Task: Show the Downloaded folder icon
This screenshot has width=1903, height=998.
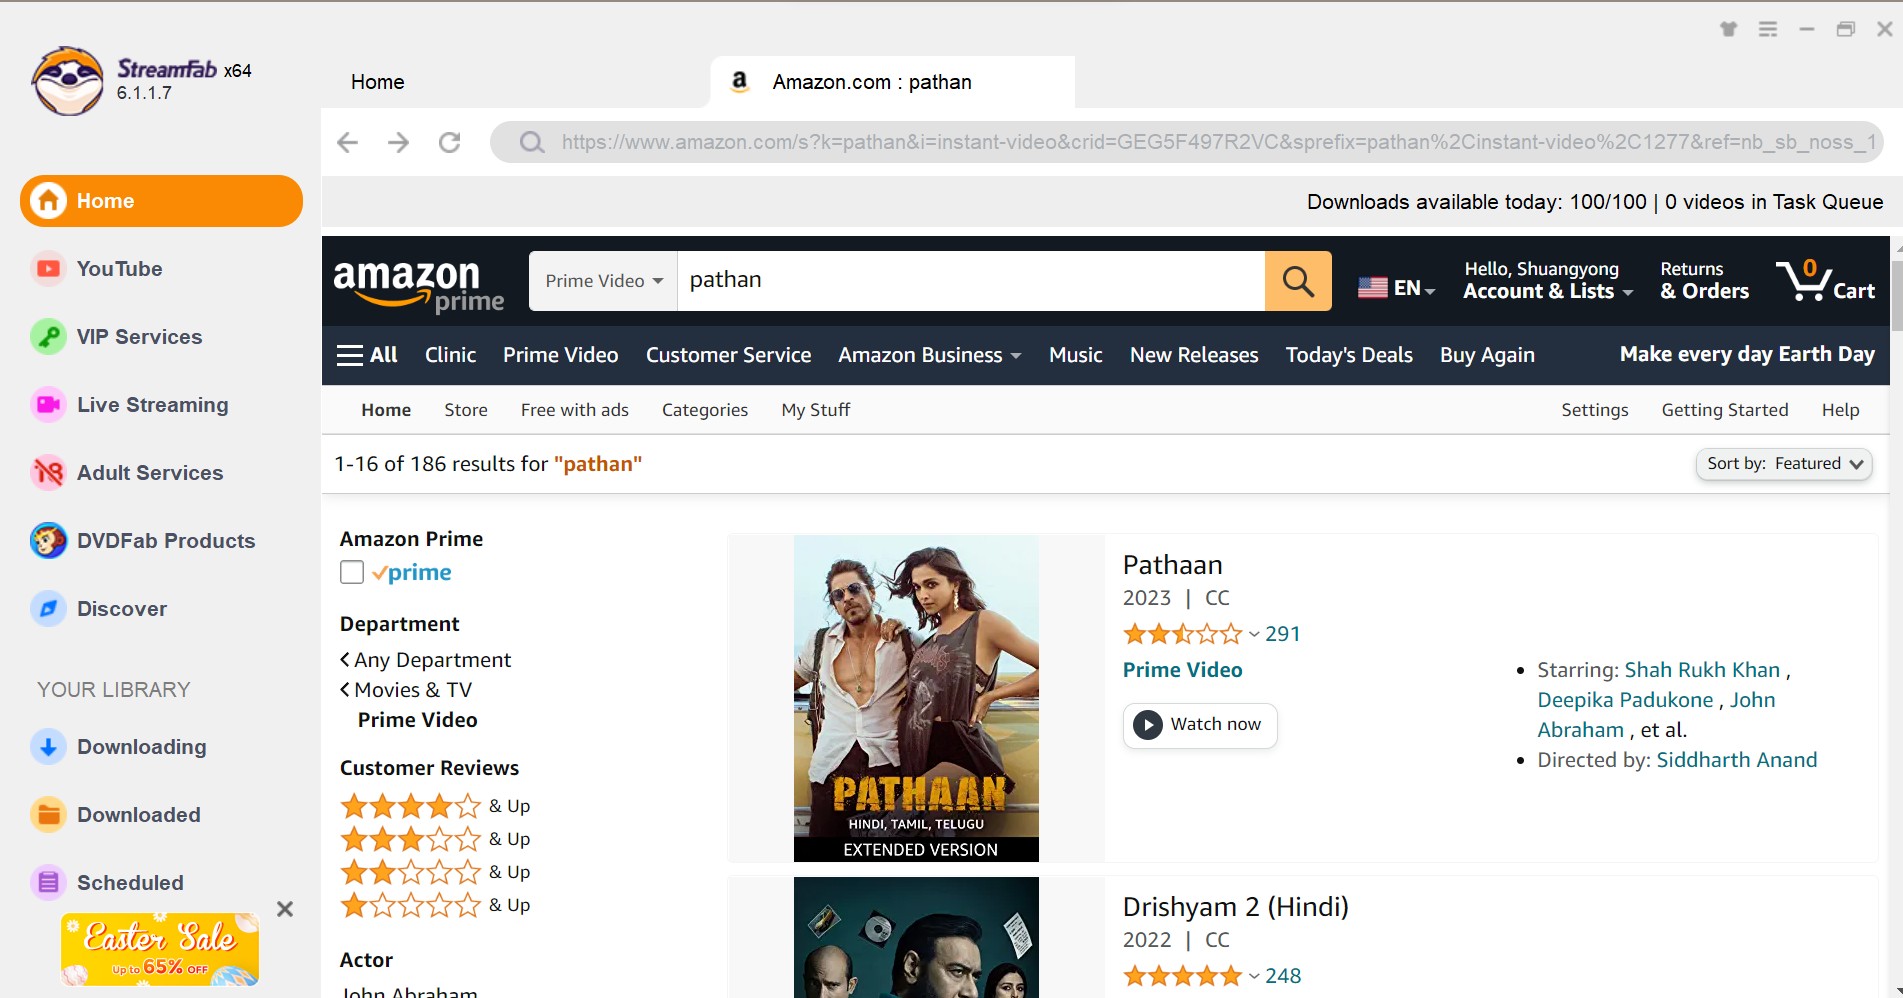Action: [x=48, y=814]
